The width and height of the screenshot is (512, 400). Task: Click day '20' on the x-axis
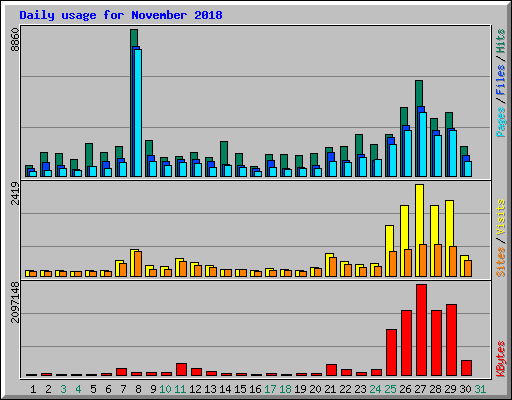315,389
